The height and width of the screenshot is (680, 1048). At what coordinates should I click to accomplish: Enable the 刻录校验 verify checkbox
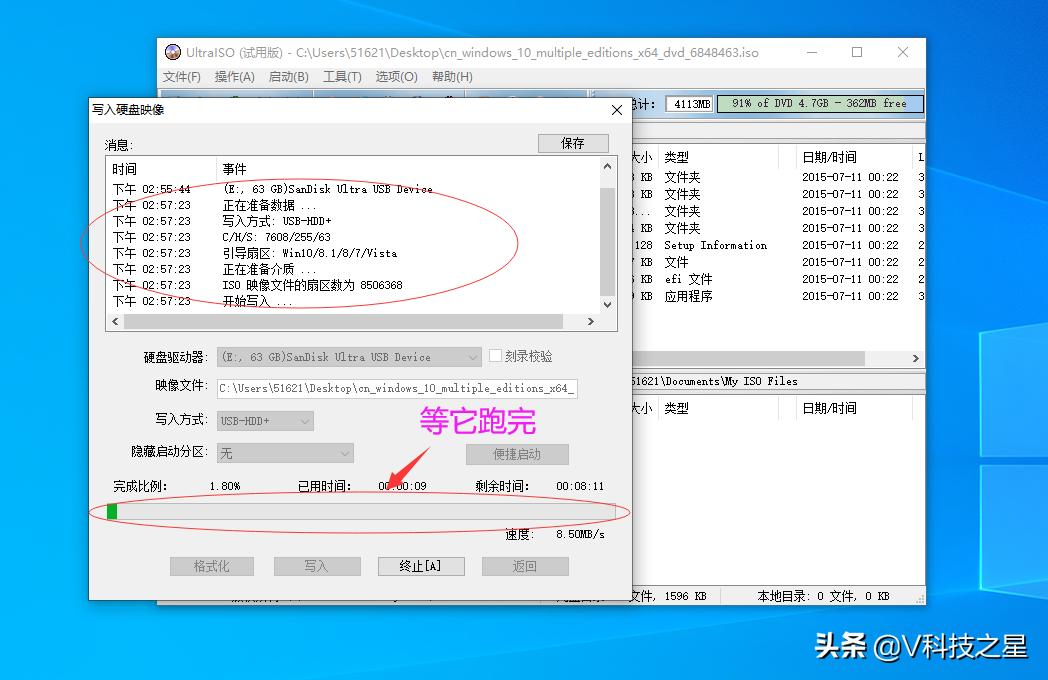(x=495, y=357)
